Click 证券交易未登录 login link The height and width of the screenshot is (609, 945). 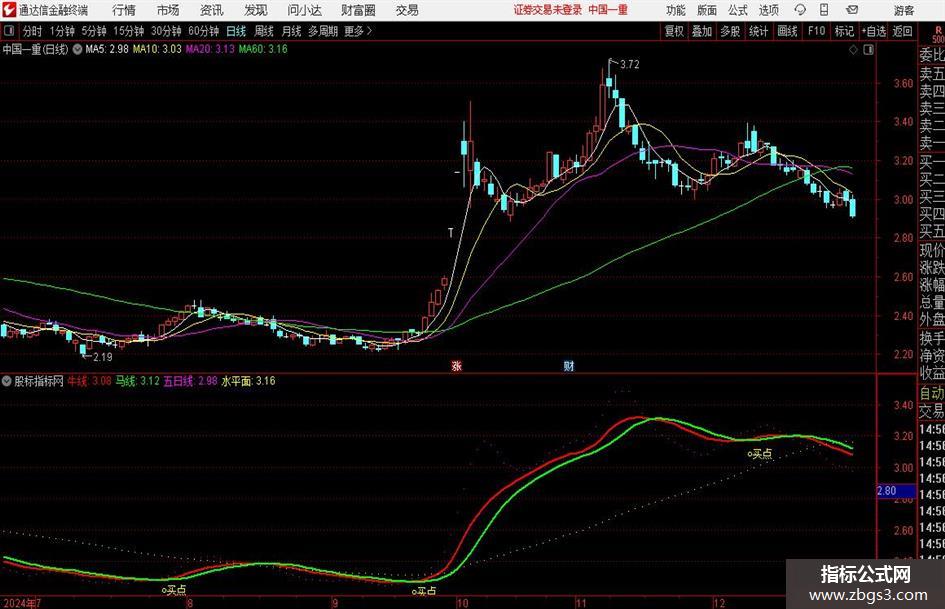click(548, 10)
